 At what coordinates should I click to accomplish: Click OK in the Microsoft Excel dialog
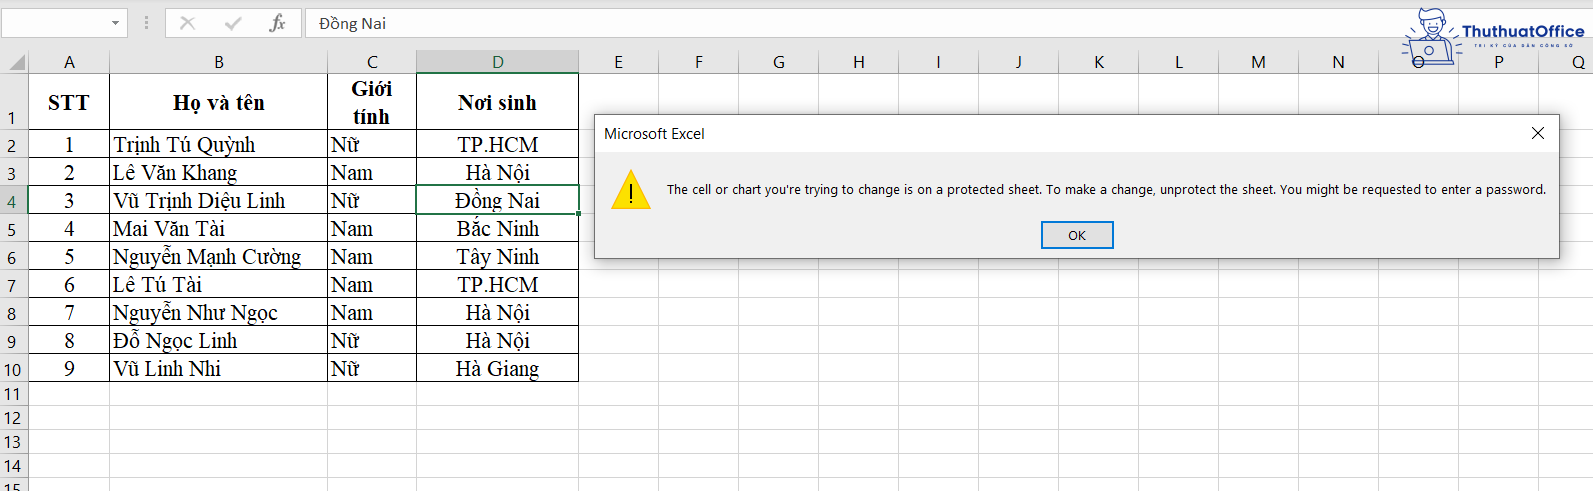(1077, 235)
